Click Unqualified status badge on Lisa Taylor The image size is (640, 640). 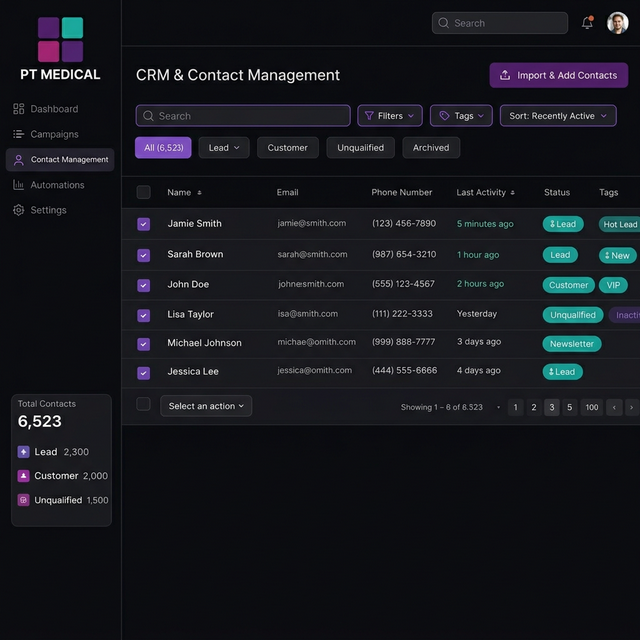[x=573, y=315]
